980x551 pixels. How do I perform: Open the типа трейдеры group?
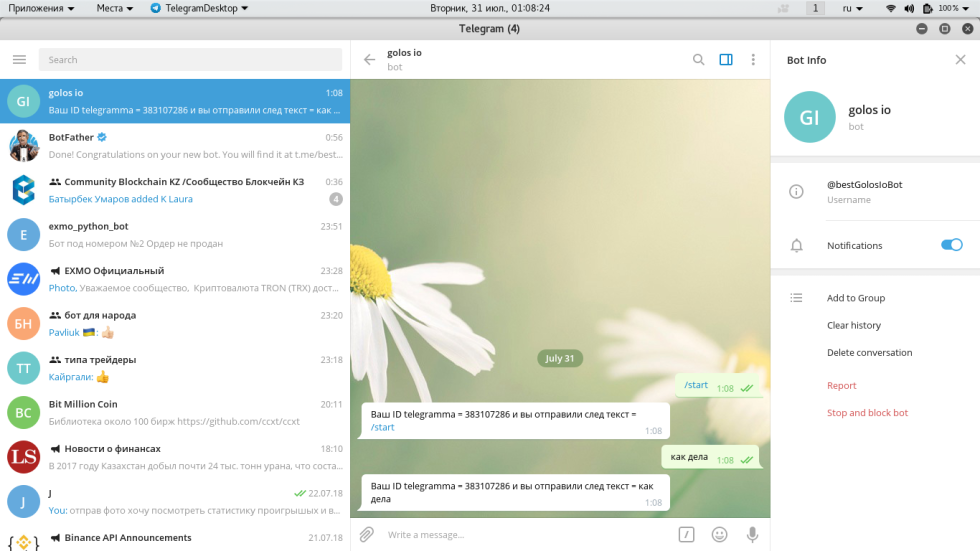click(175, 368)
